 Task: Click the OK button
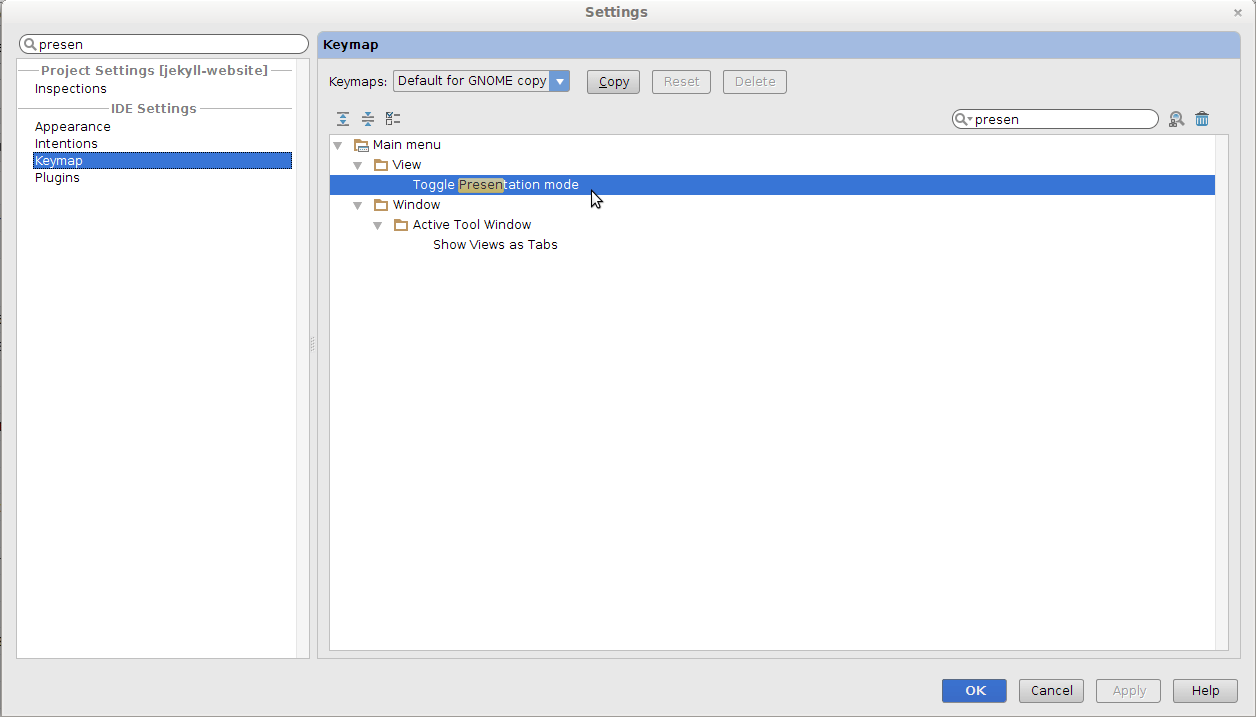[975, 690]
